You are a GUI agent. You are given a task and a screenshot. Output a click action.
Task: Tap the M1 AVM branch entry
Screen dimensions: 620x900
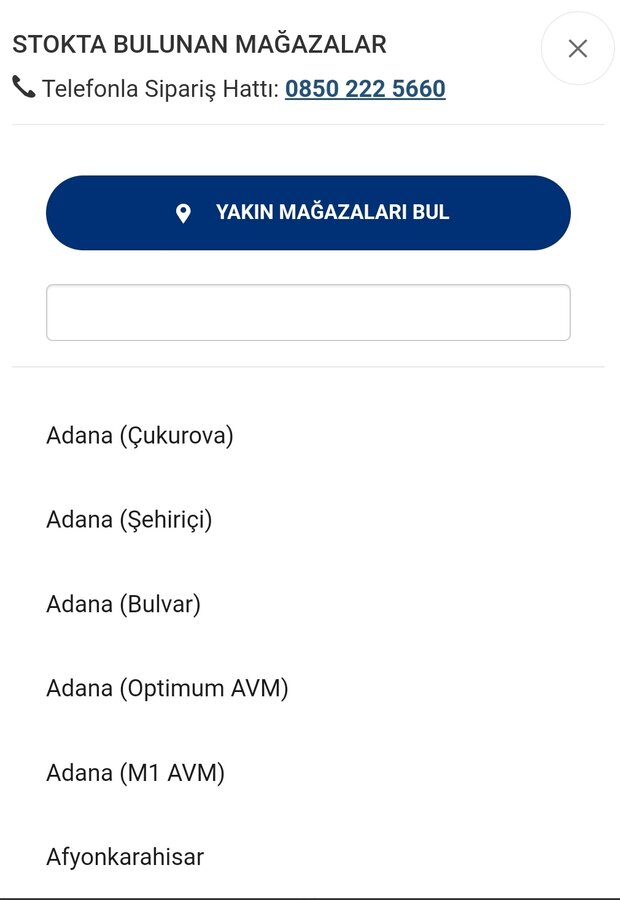click(136, 773)
